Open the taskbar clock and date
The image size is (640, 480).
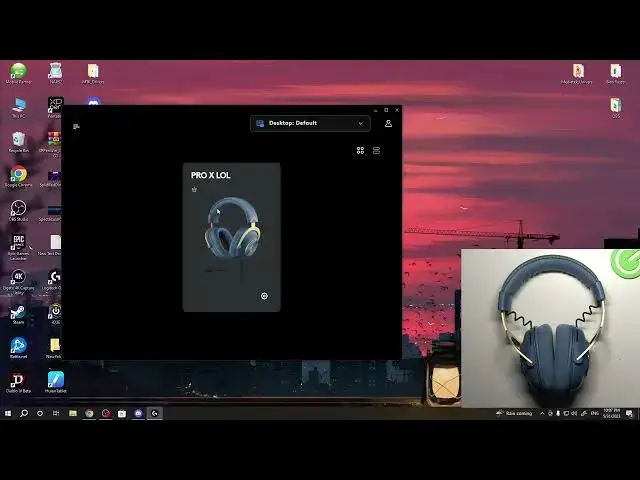pyautogui.click(x=611, y=413)
